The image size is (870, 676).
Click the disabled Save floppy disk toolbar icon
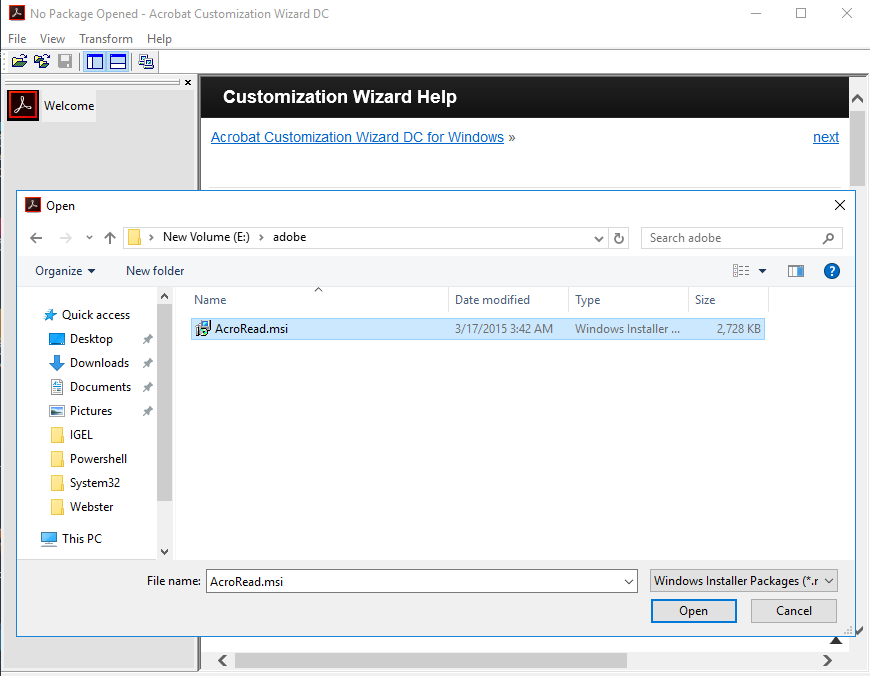(x=65, y=62)
